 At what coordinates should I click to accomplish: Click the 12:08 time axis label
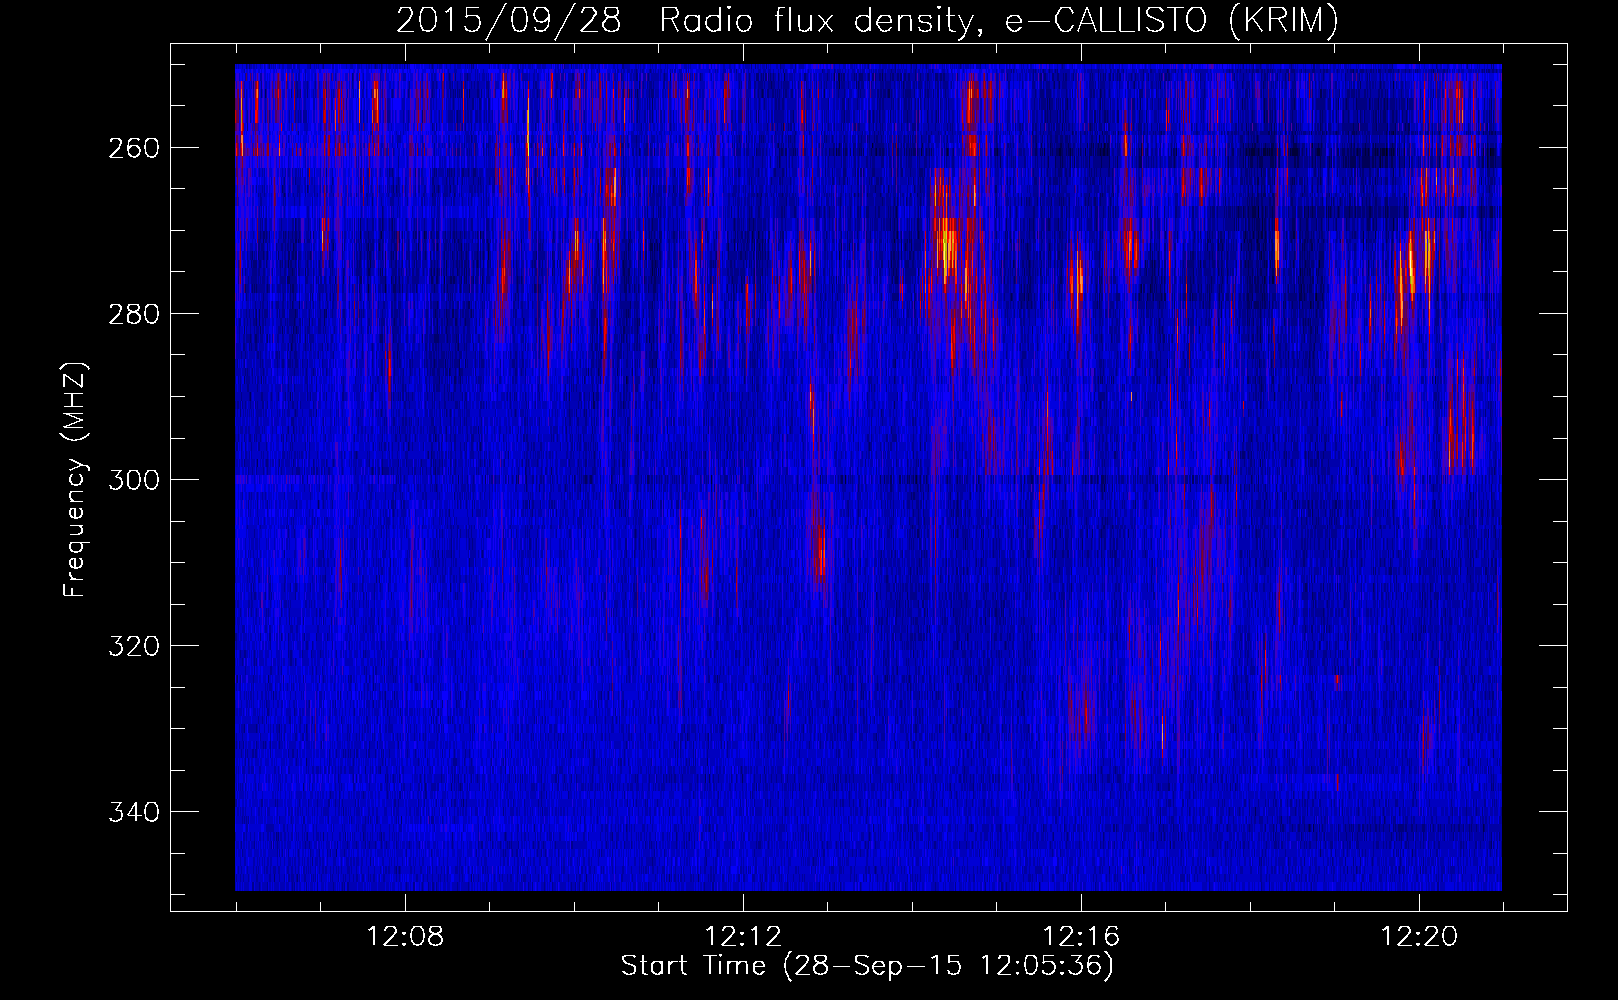(405, 937)
